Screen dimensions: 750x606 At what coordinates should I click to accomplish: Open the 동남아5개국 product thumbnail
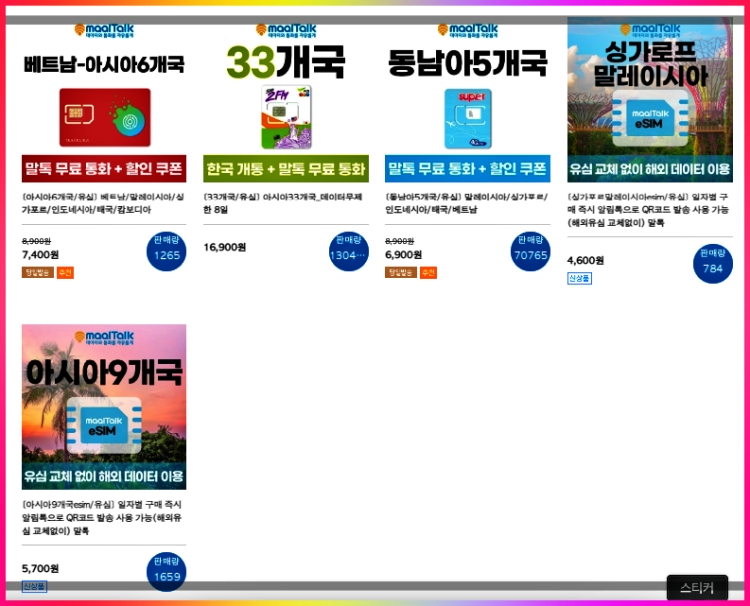coord(468,100)
